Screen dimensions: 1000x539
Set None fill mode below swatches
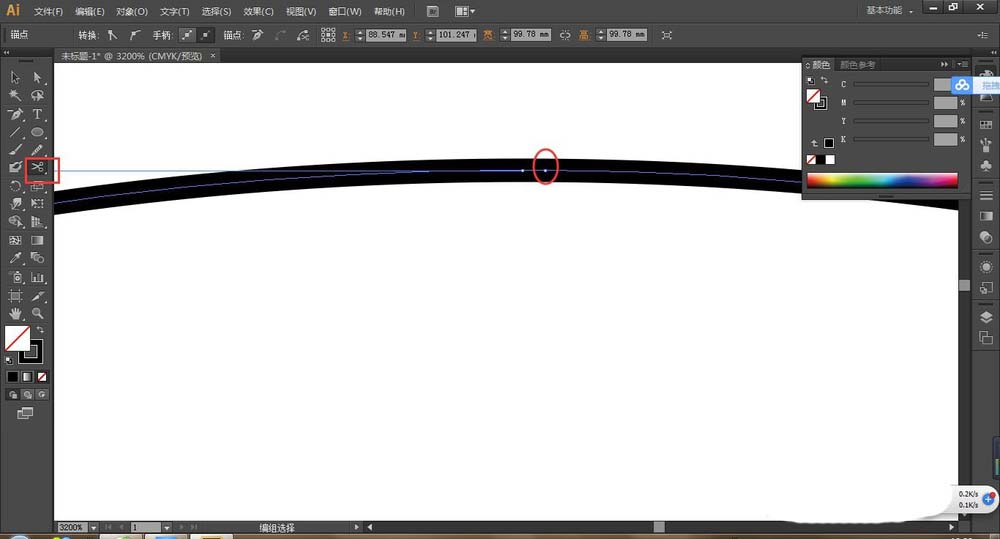pyautogui.click(x=42, y=377)
